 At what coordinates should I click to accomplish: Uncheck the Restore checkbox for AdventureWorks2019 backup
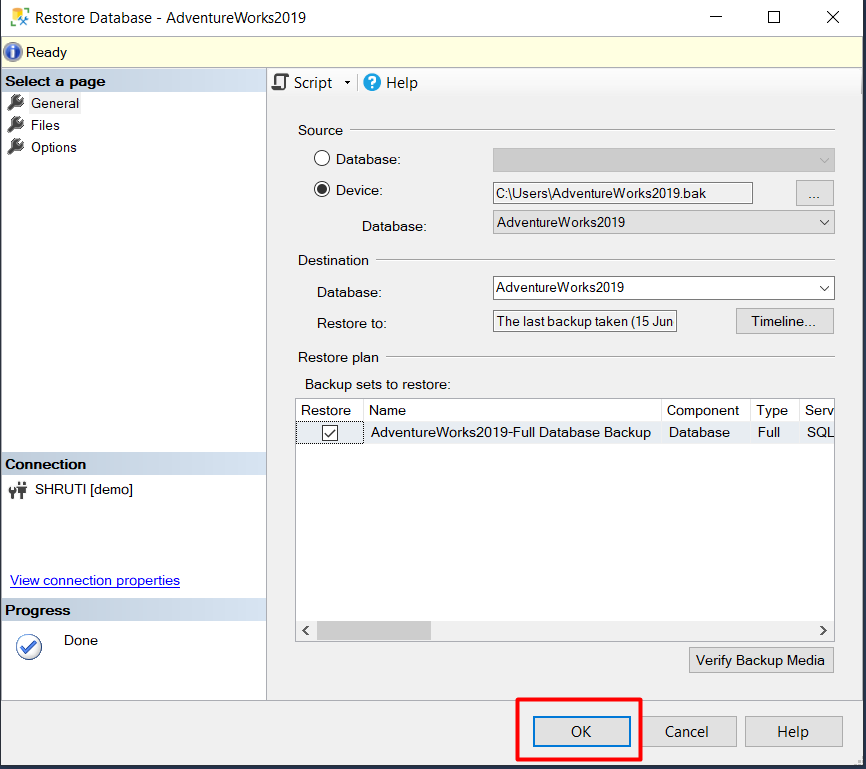point(330,433)
